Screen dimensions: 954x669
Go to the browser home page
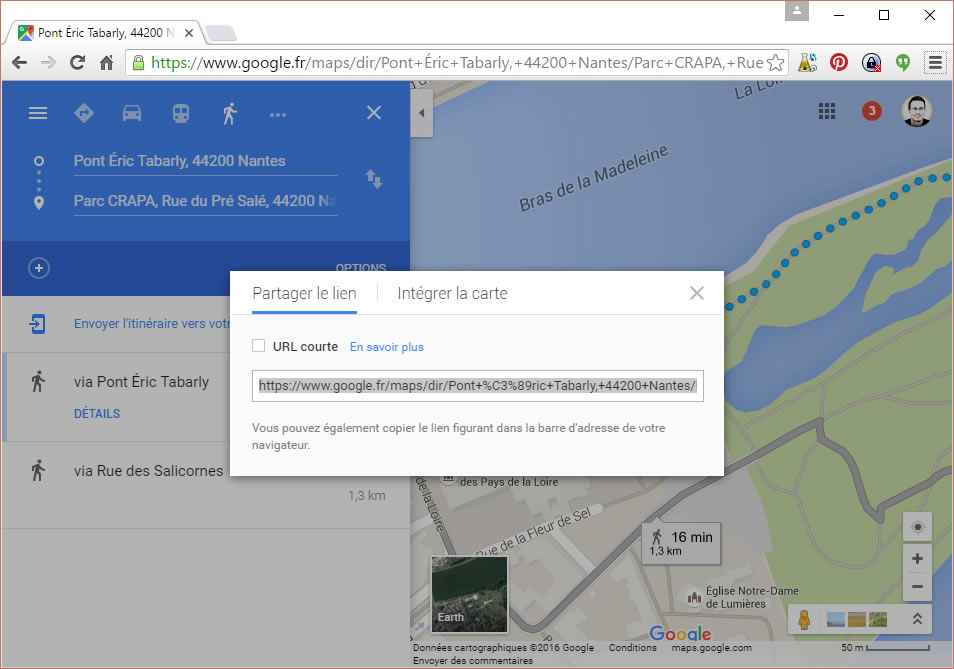coord(106,63)
